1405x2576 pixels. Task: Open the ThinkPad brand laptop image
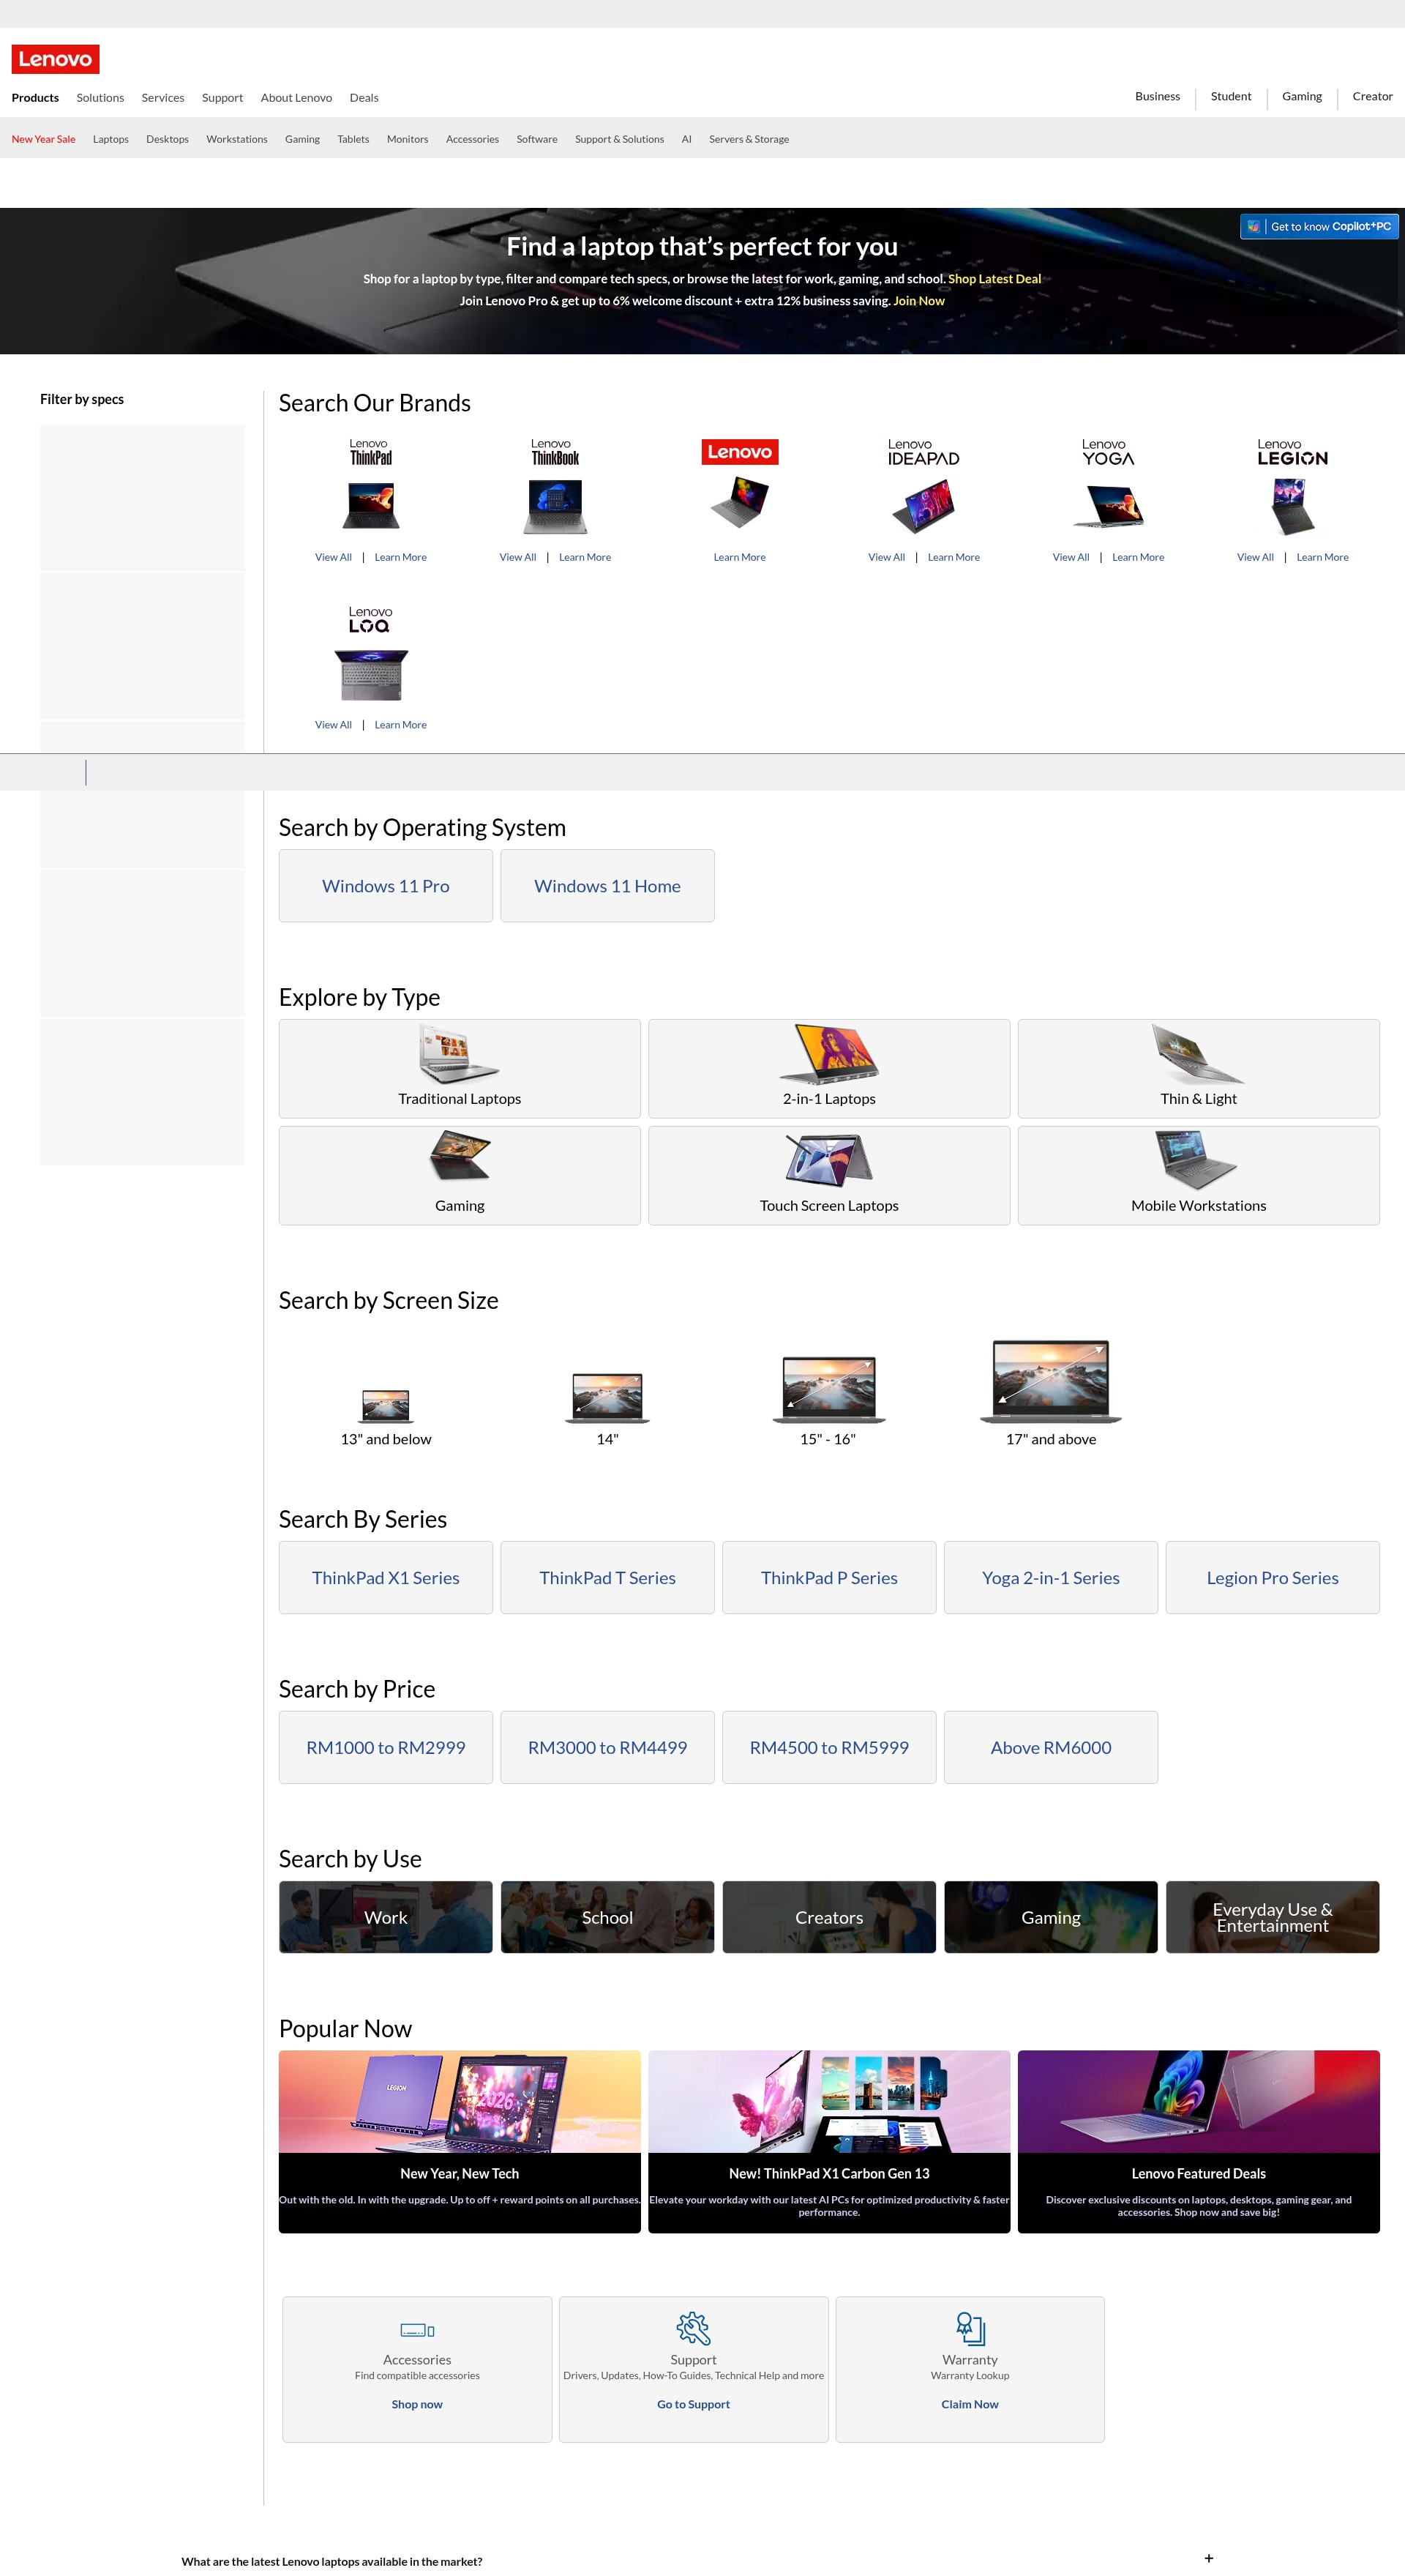[371, 505]
